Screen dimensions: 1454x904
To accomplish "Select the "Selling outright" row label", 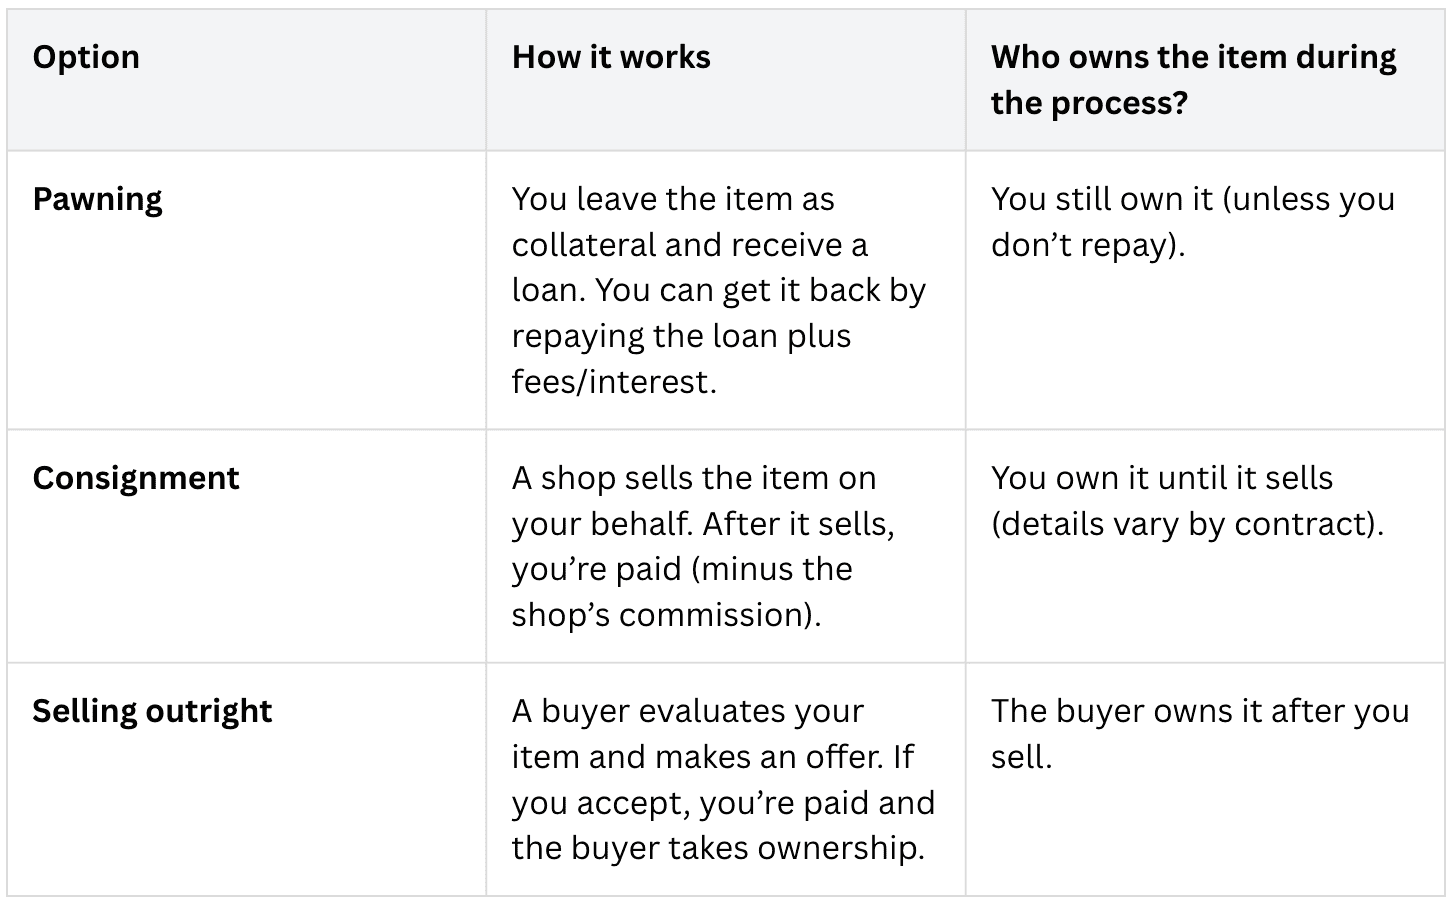I will [x=152, y=711].
